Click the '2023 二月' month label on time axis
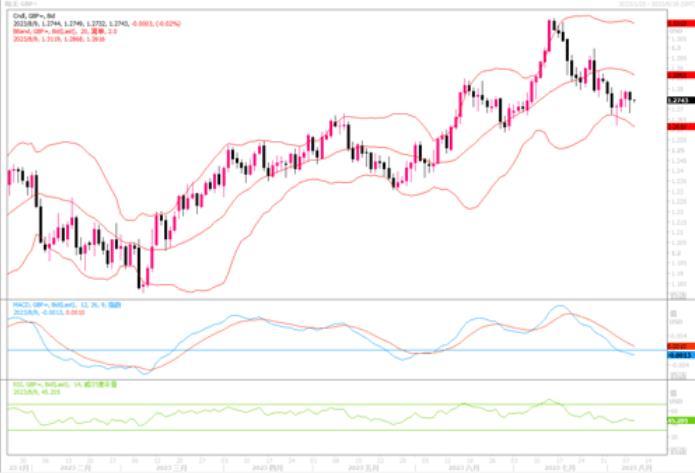Screen dimensions: 695x473 point(75,468)
